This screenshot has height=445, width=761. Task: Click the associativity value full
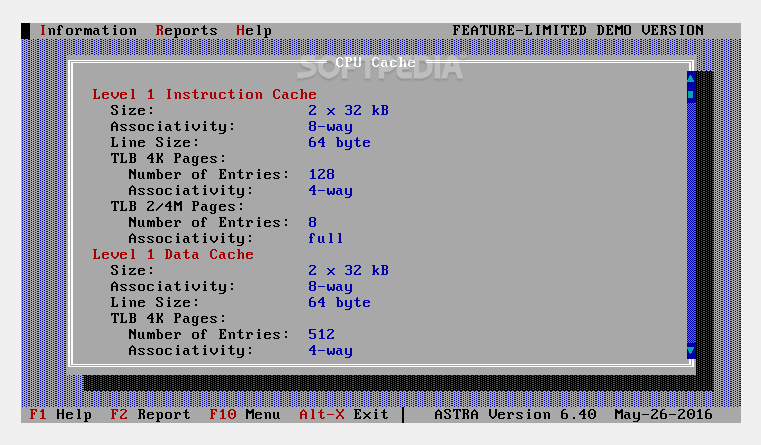click(326, 238)
